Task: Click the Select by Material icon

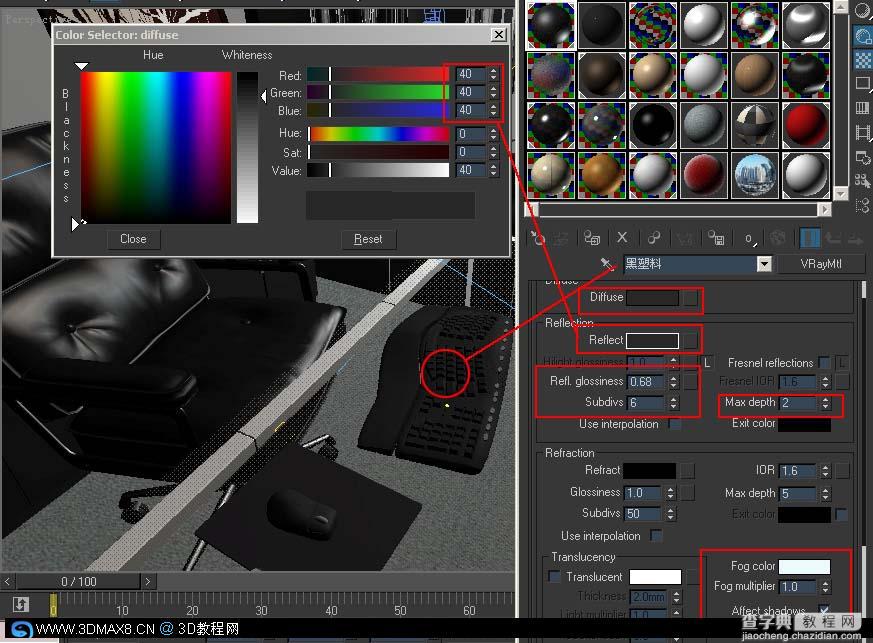Action: point(862,180)
